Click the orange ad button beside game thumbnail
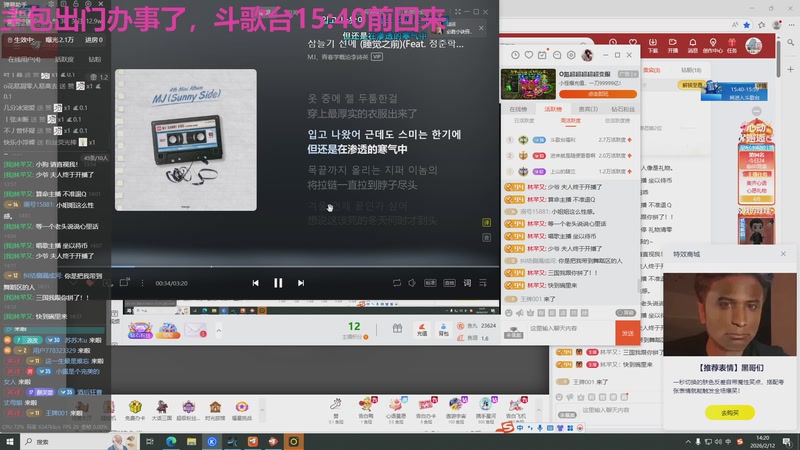 598,94
